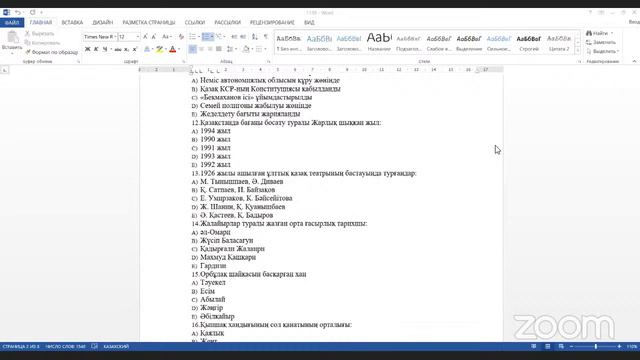Click the Increase Indent icon

[x=243, y=37]
